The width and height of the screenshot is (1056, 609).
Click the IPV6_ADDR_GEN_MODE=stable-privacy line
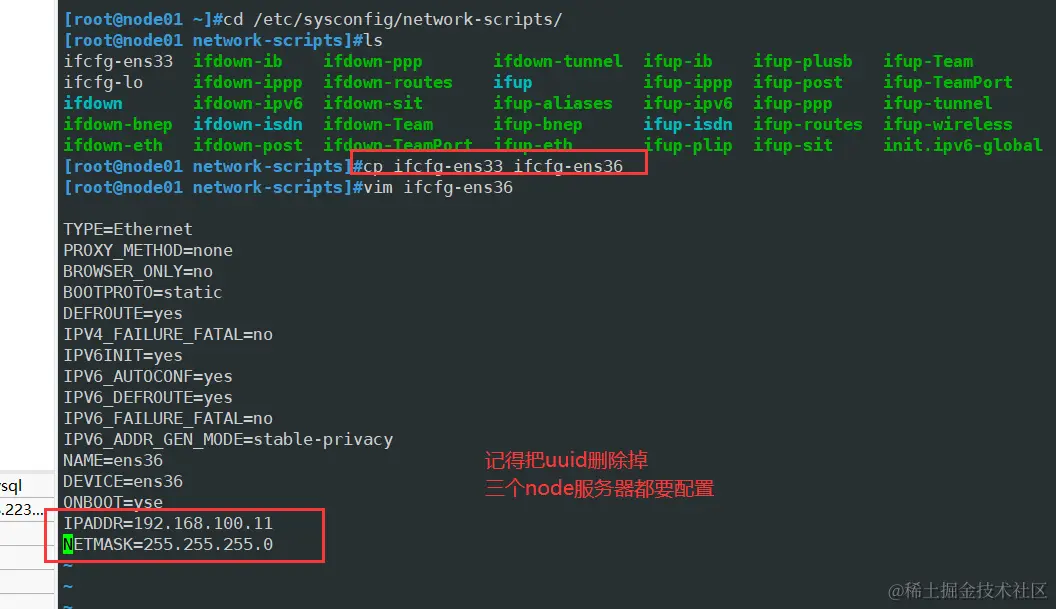click(x=228, y=439)
